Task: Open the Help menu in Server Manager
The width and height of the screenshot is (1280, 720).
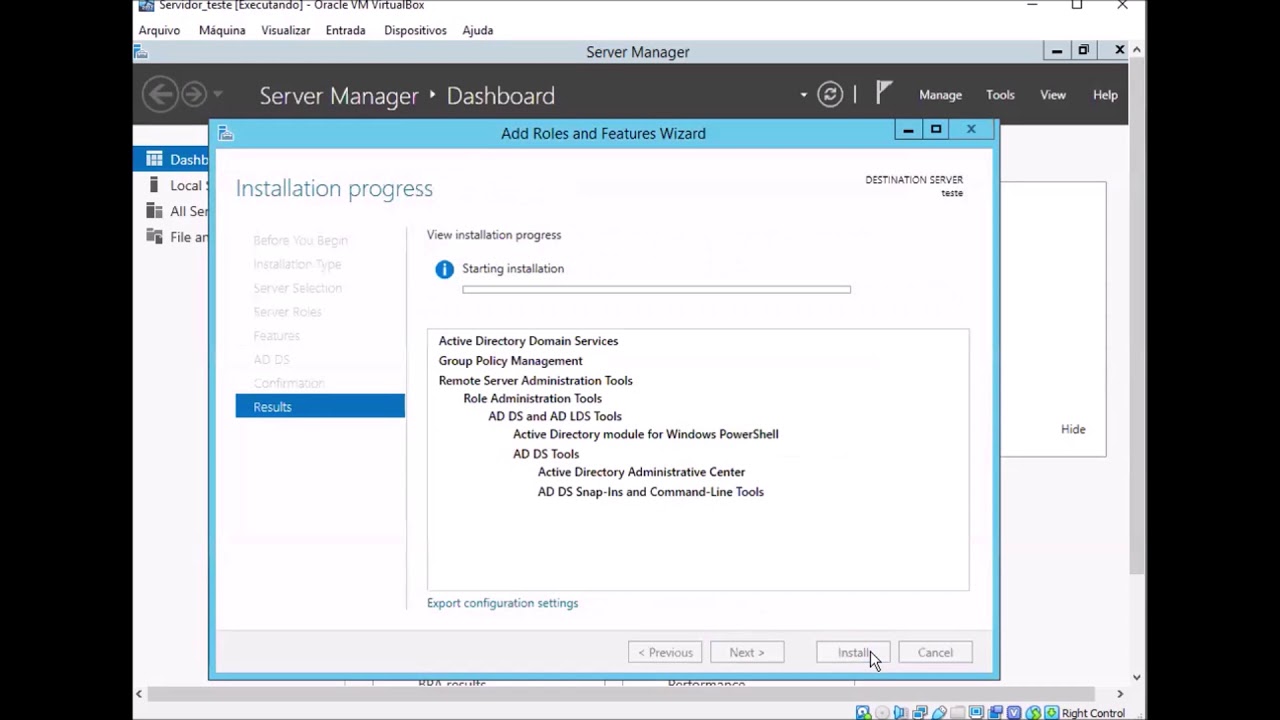Action: pos(1105,95)
